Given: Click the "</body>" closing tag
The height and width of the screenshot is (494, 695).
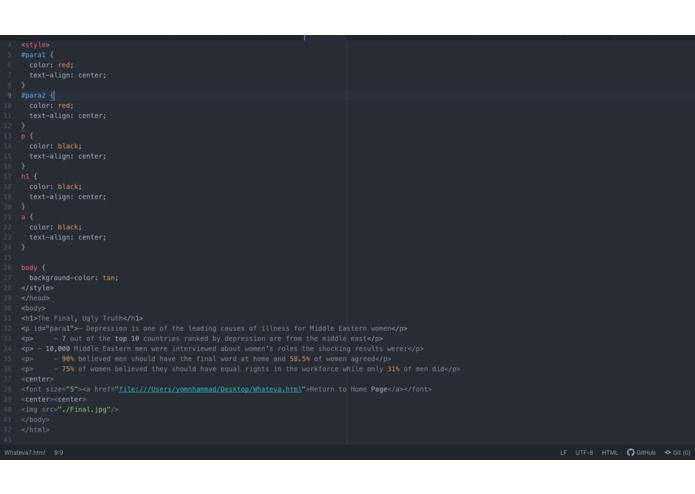Looking at the screenshot, I should point(35,420).
